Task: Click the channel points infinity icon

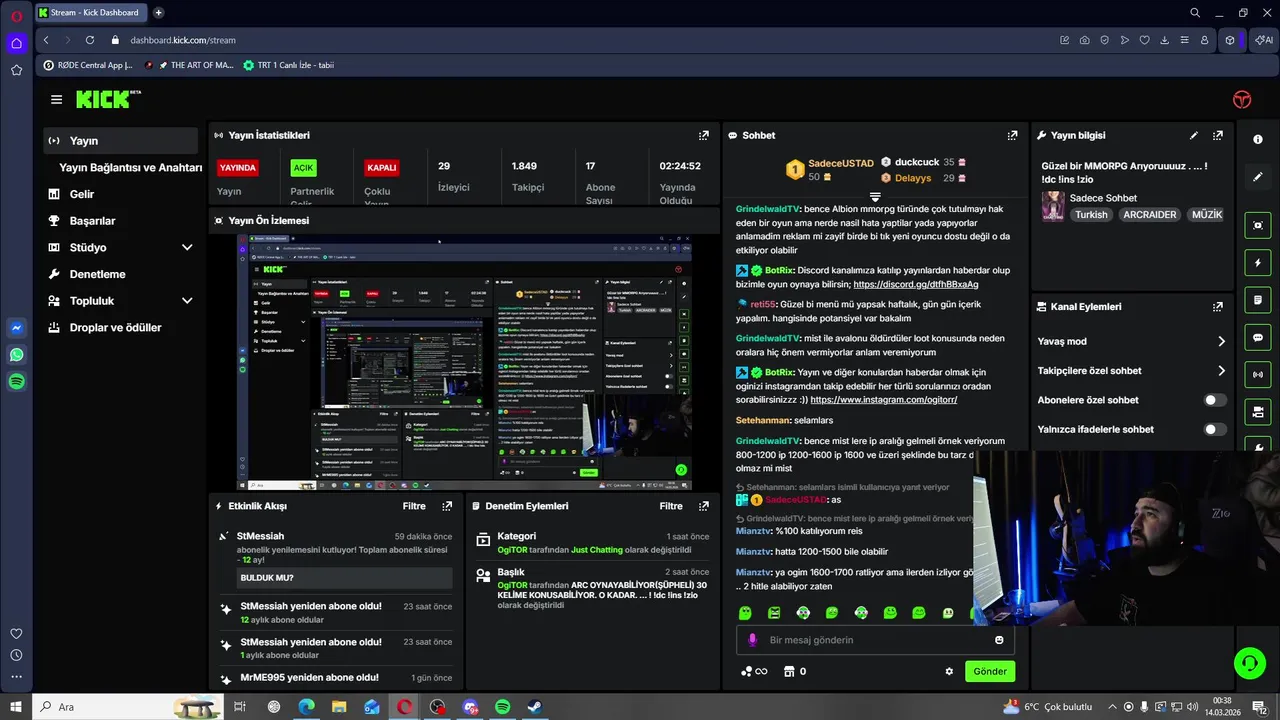Action: click(x=754, y=671)
